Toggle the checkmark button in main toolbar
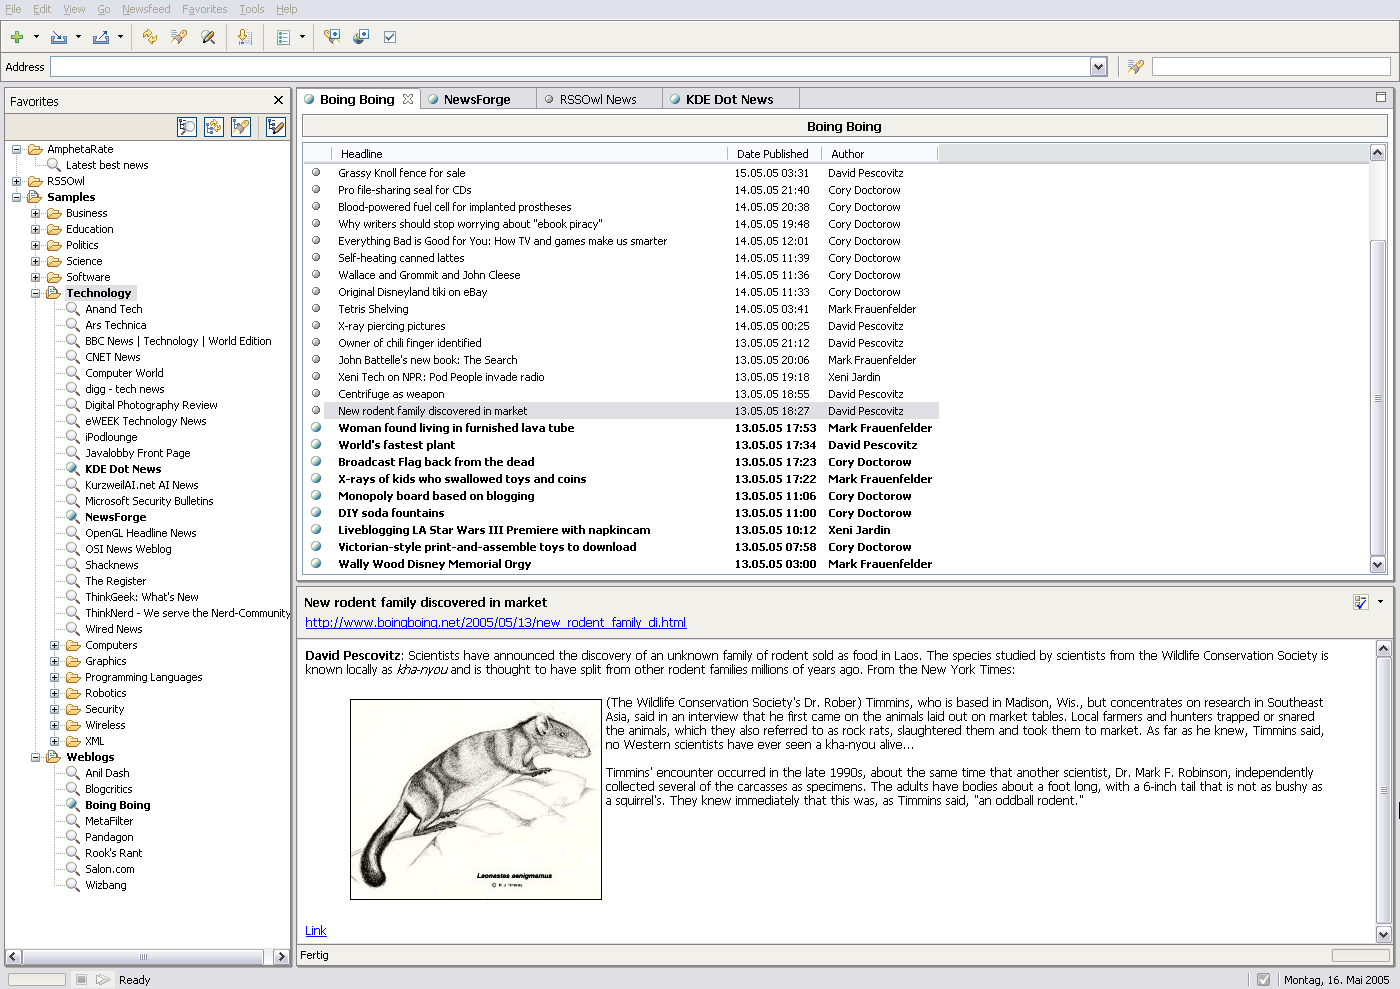The width and height of the screenshot is (1400, 989). [x=390, y=37]
